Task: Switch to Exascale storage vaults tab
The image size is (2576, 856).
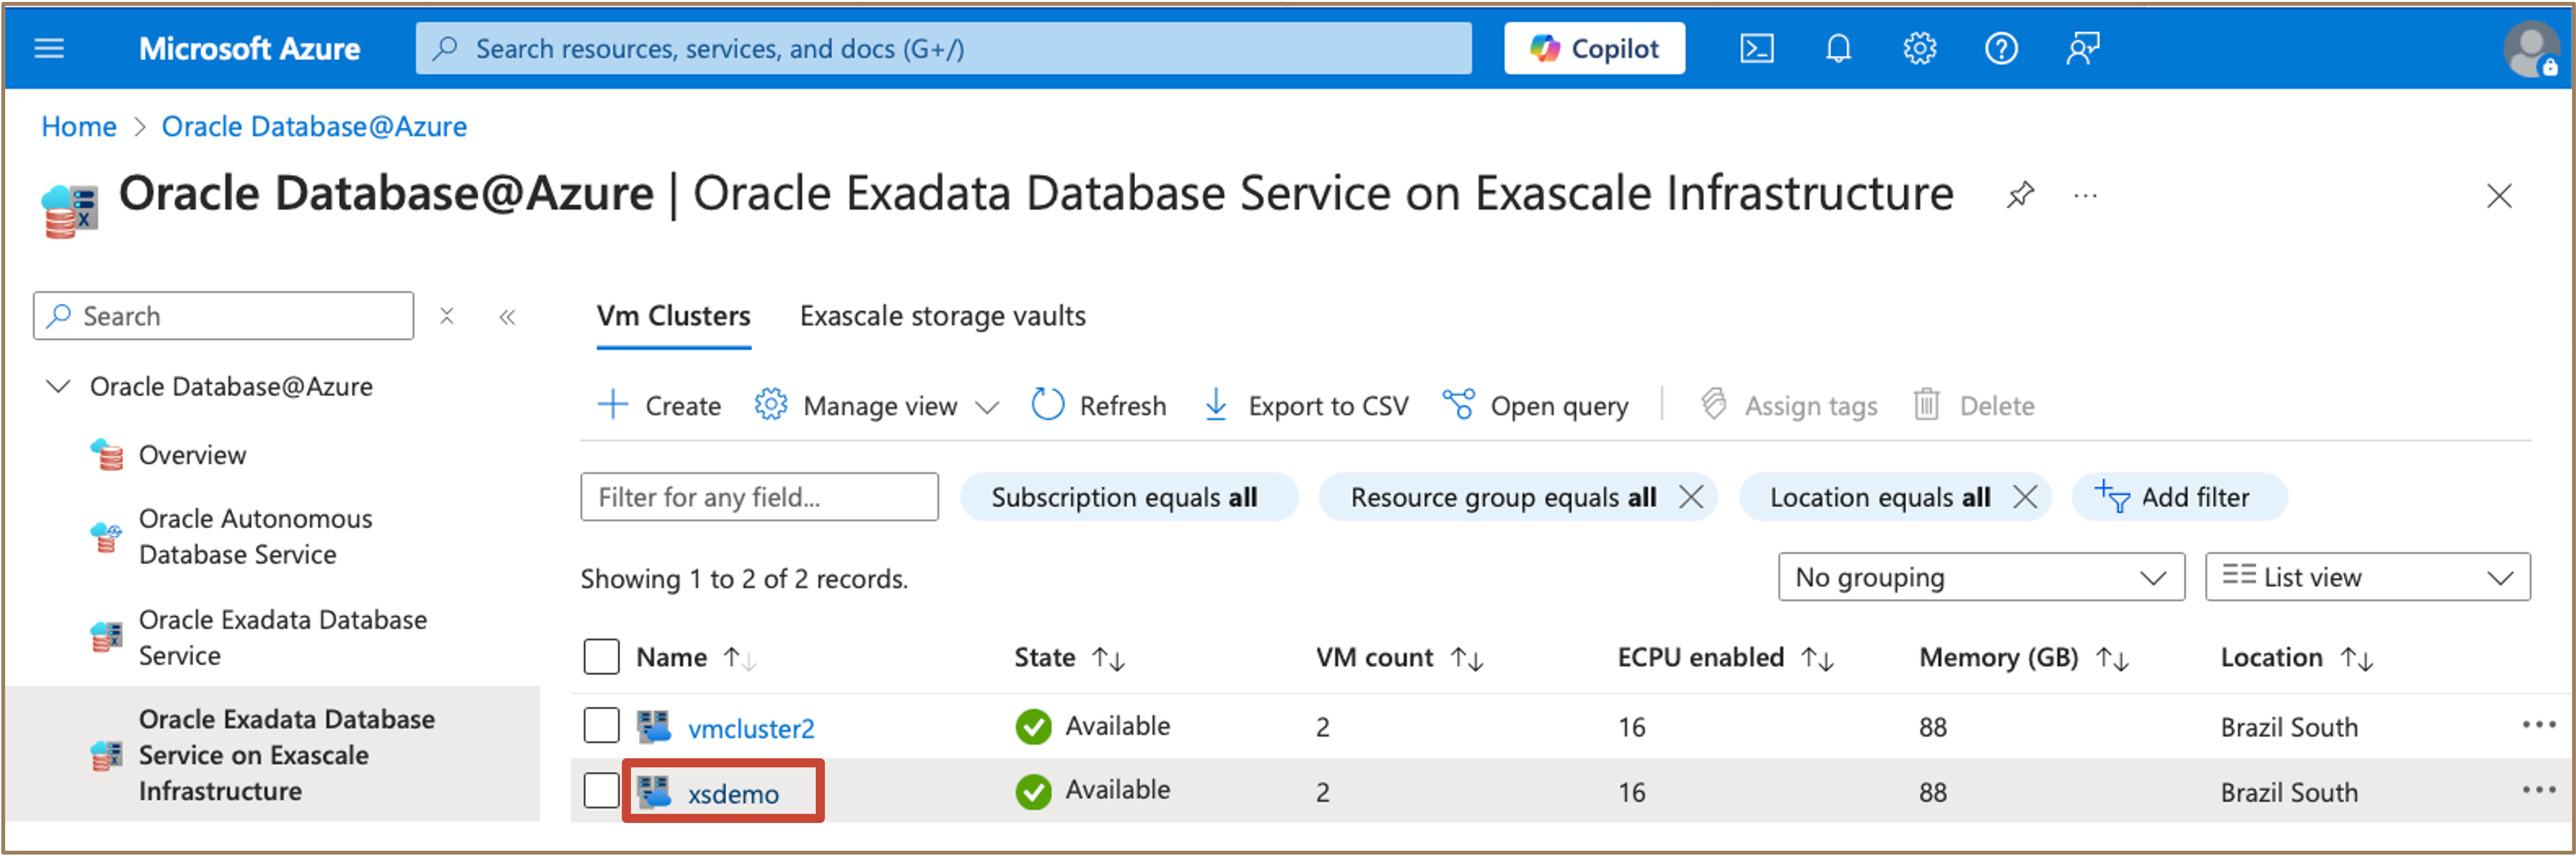Action: (942, 316)
